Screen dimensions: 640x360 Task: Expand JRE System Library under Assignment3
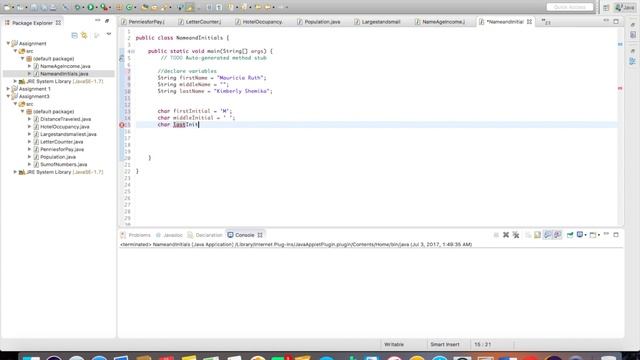[x=16, y=172]
